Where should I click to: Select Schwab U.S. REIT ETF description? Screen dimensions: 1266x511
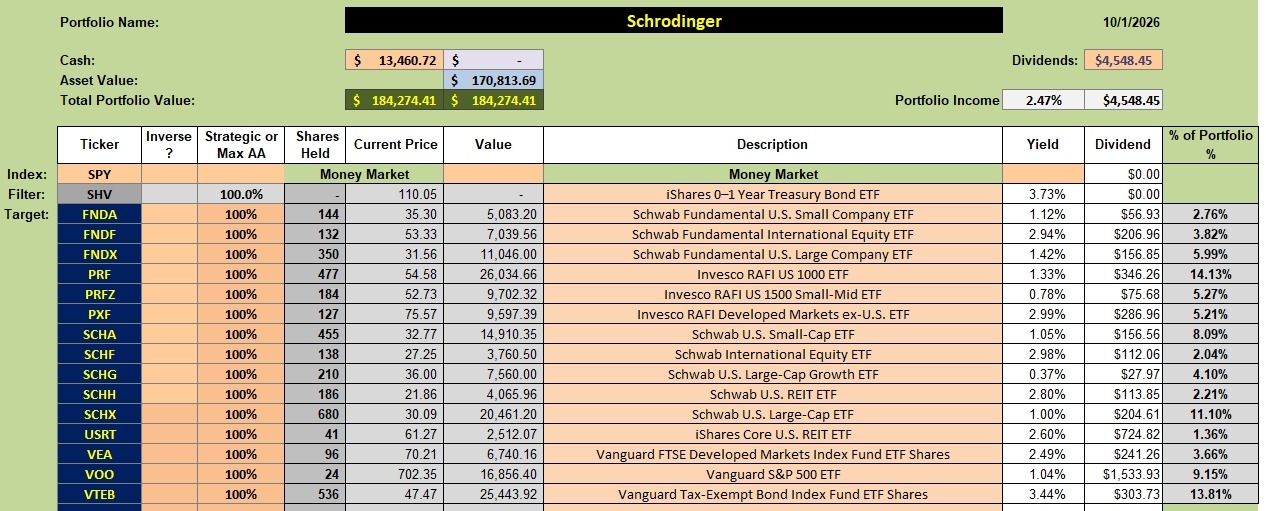[x=773, y=394]
